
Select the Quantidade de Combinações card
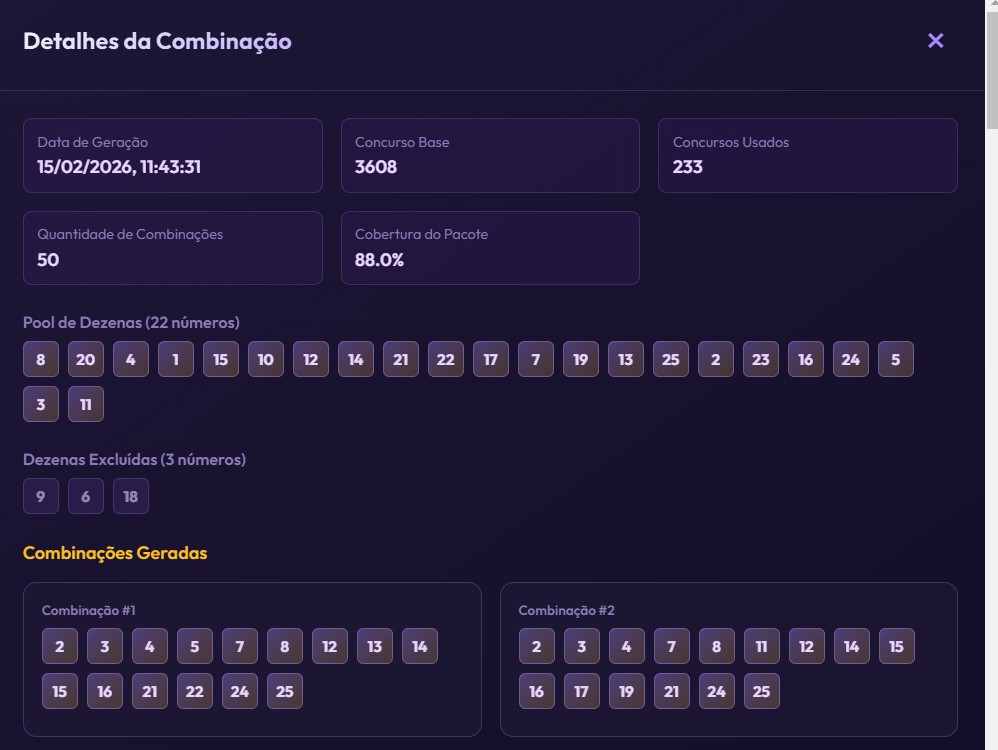tap(173, 248)
